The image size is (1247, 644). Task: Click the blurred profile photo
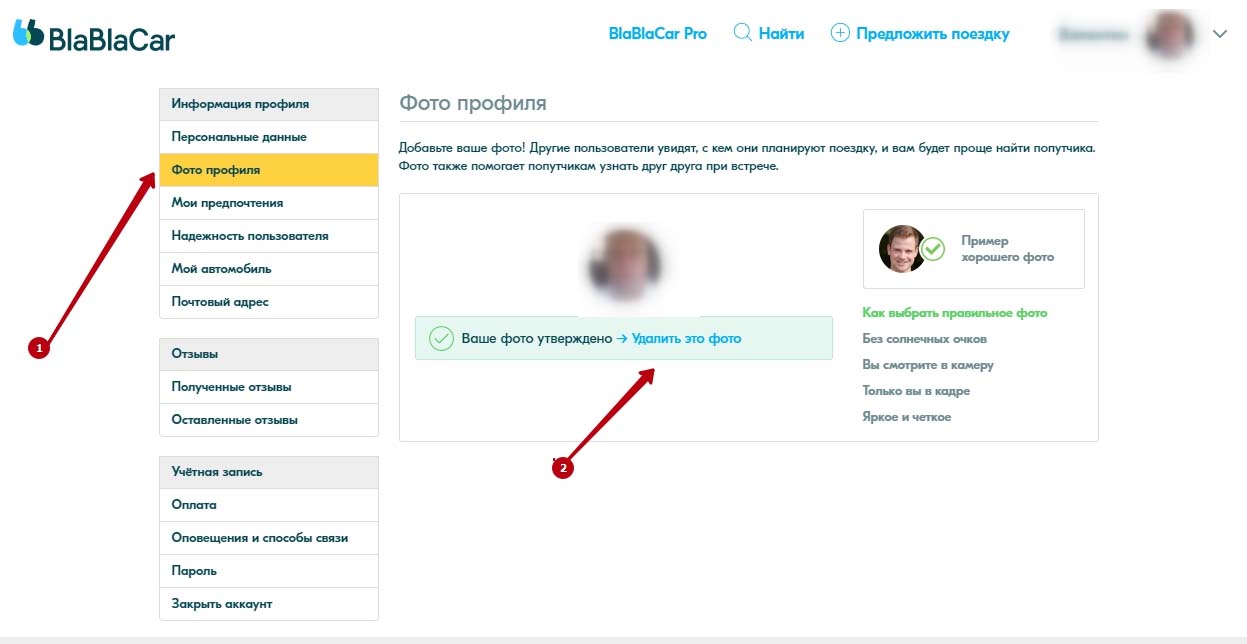coord(623,264)
